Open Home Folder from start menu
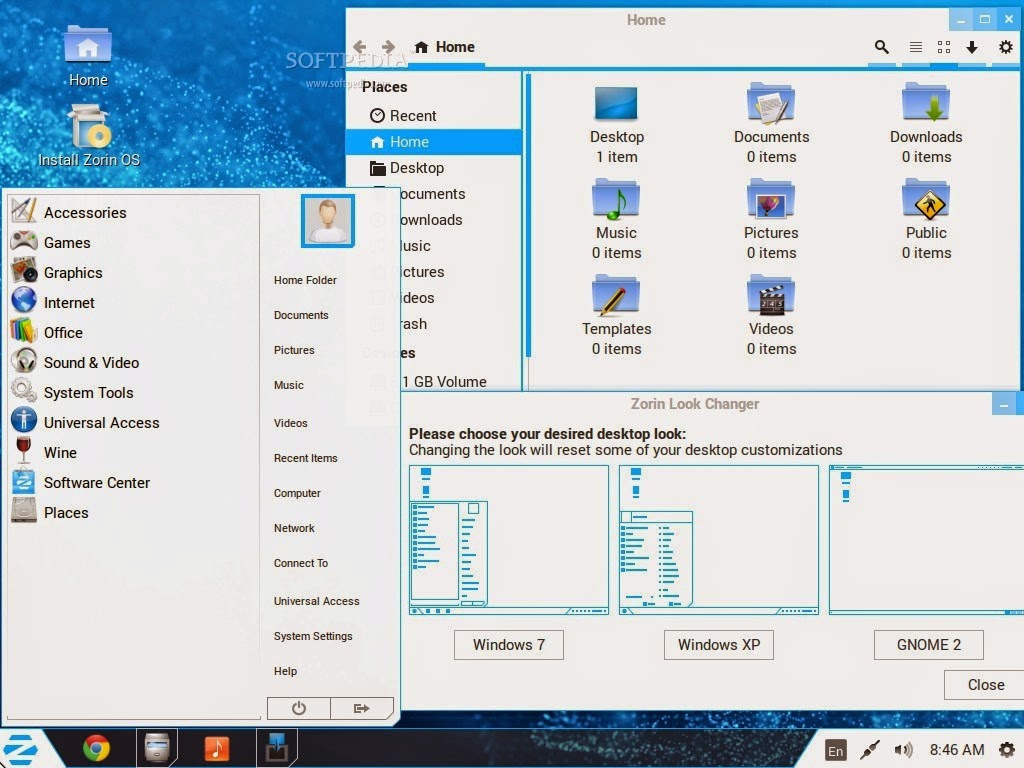1024x768 pixels. [305, 280]
